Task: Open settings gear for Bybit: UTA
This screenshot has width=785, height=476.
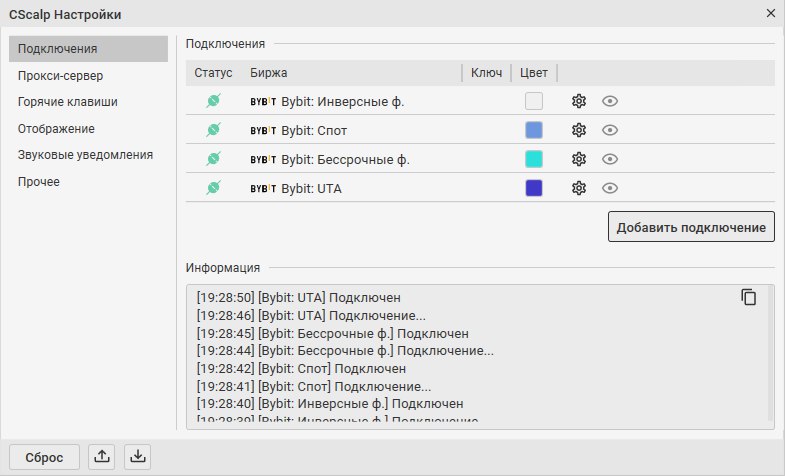Action: (579, 188)
